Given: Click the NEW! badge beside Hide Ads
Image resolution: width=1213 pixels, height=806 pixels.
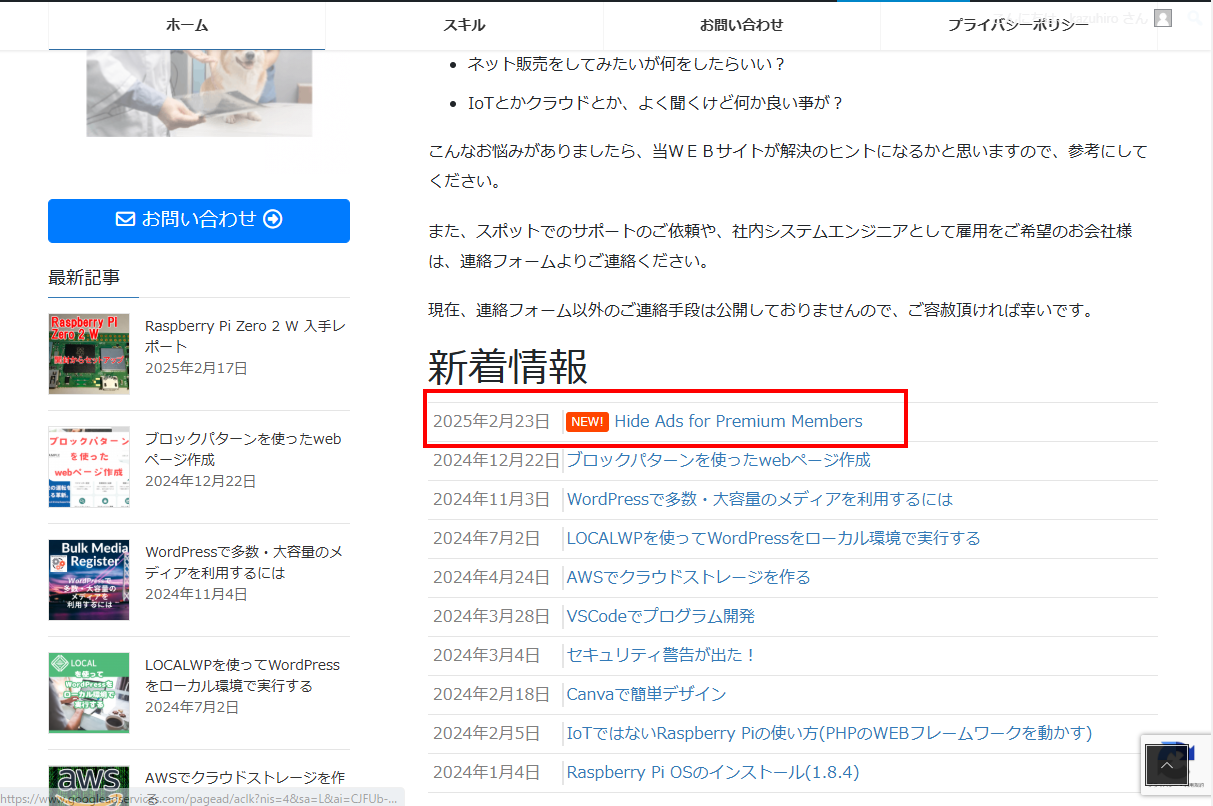Looking at the screenshot, I should click(x=587, y=422).
